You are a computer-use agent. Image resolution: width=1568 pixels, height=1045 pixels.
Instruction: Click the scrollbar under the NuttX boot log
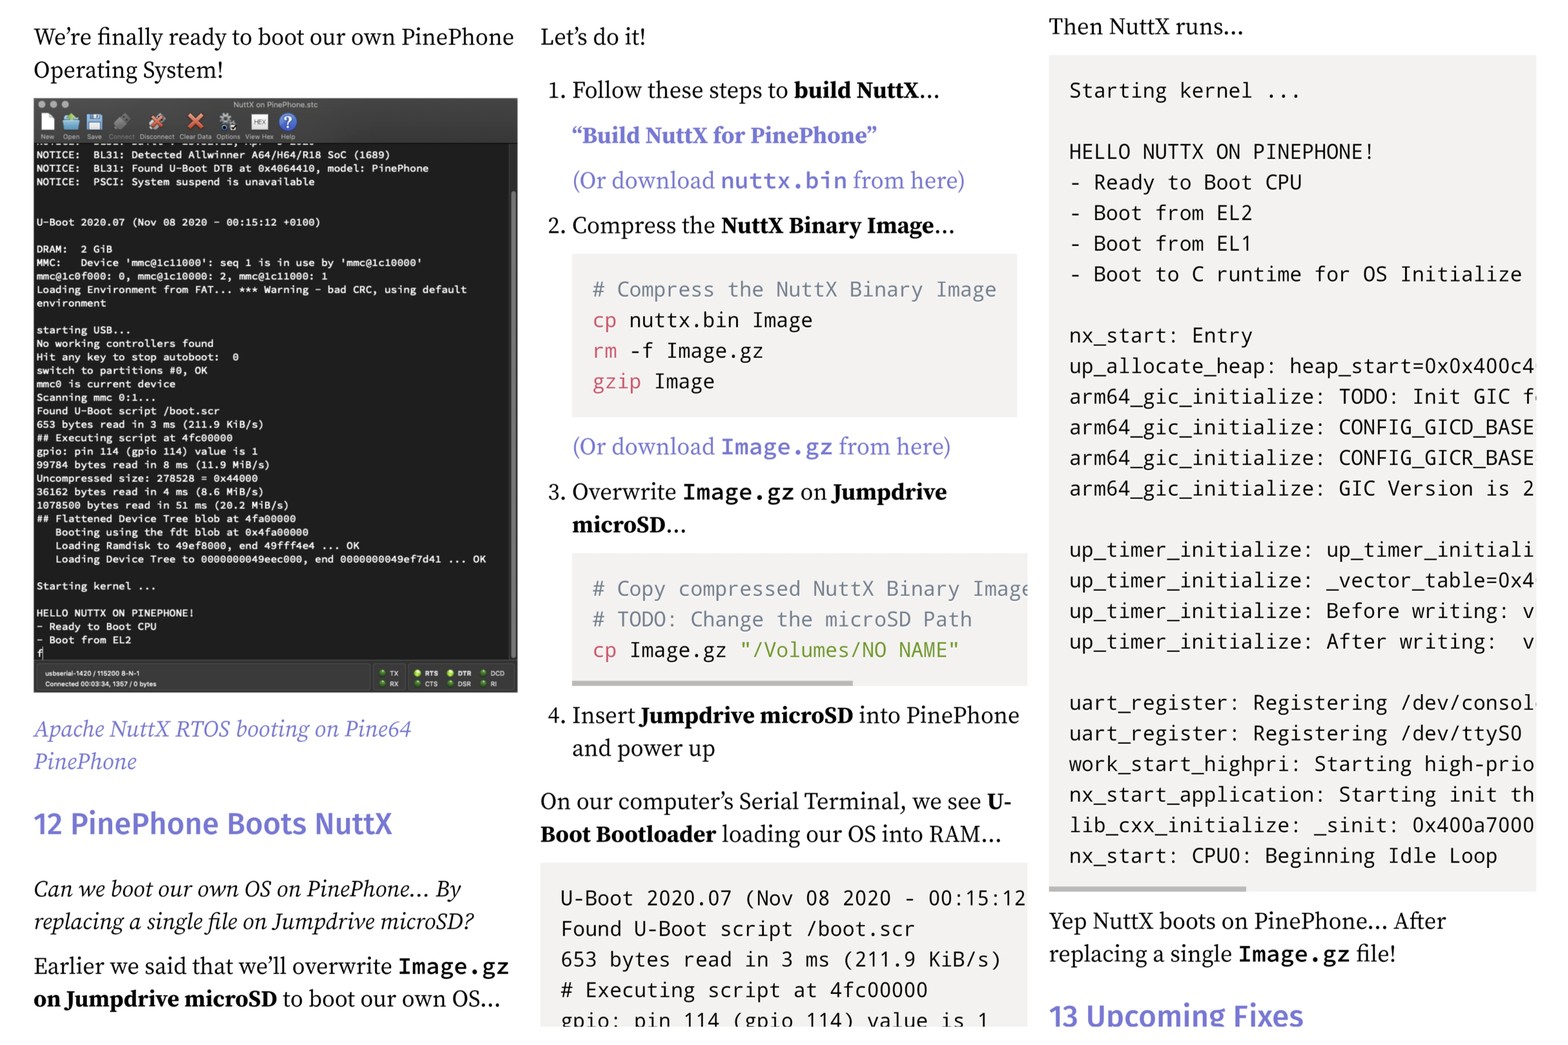1147,888
